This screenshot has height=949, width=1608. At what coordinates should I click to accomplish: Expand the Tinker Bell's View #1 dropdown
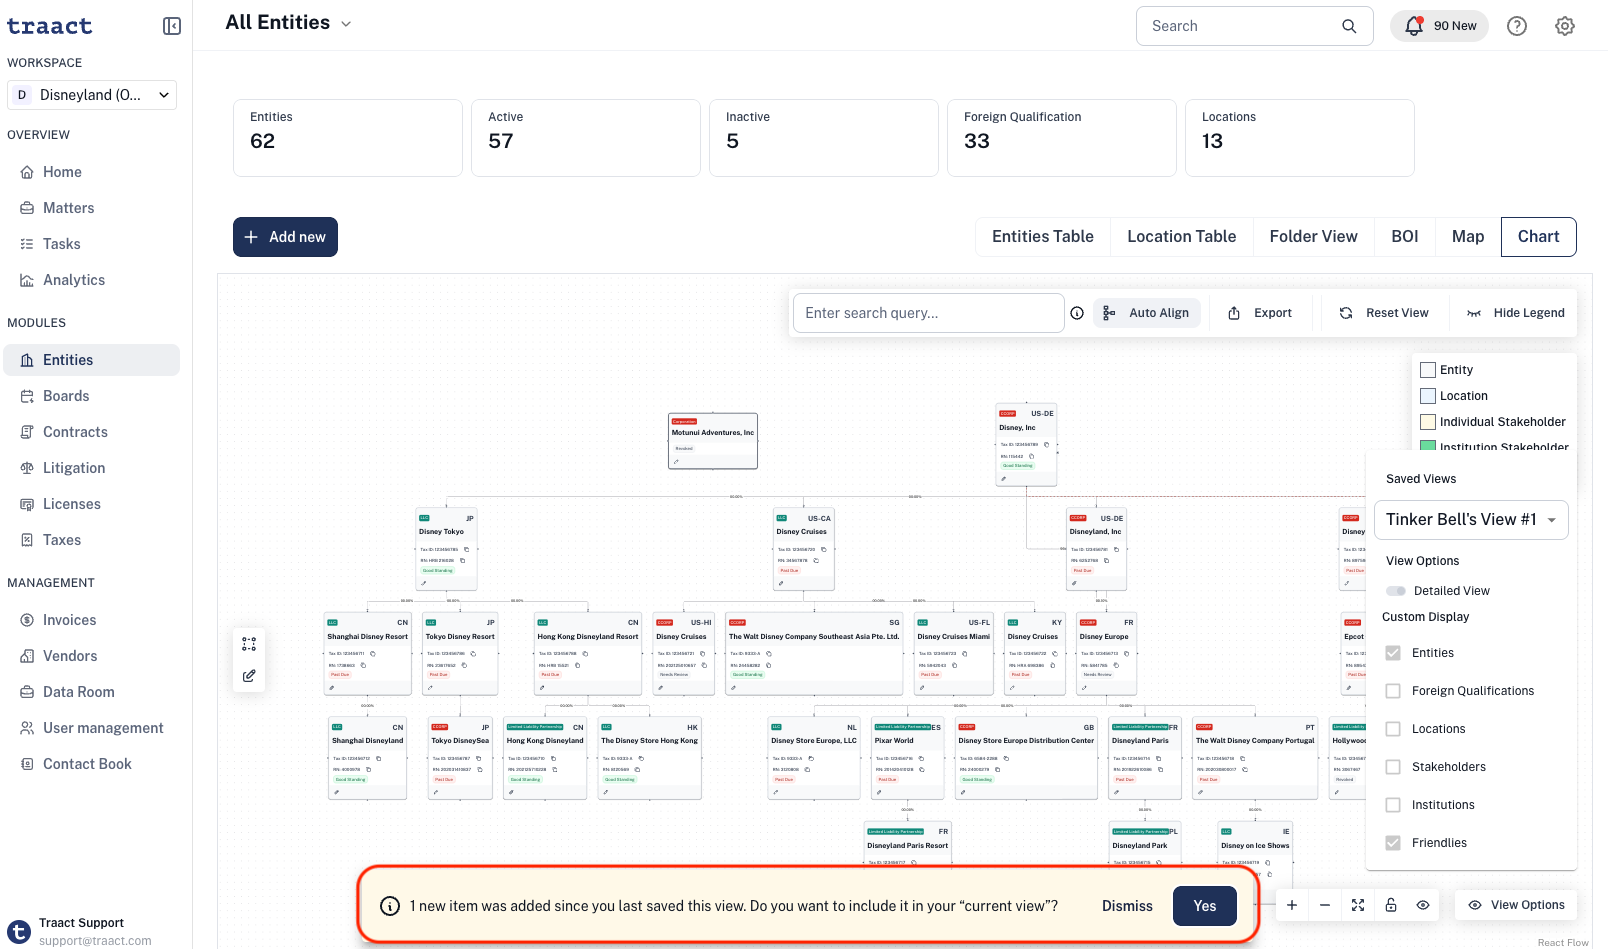coord(1471,520)
